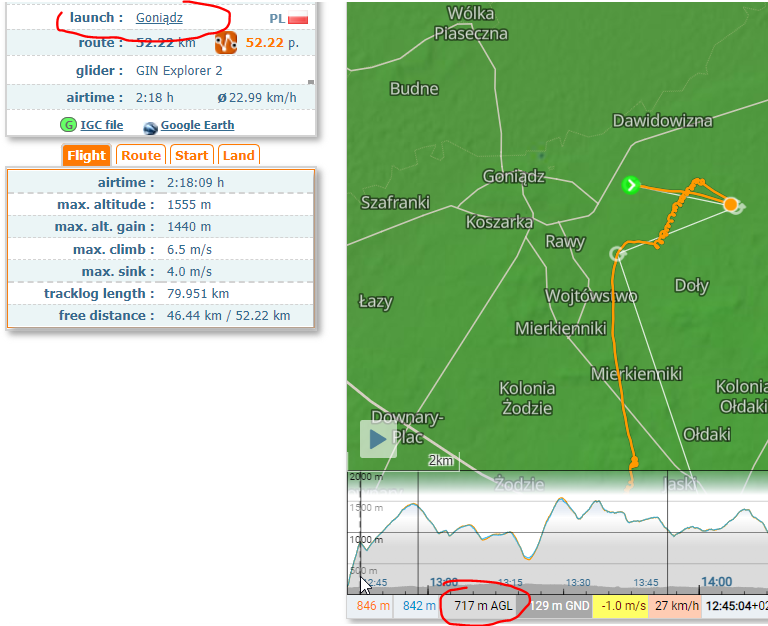Screen dimensions: 768x626
Task: Click the 14:00 mark on the altitude timeline
Action: click(717, 581)
